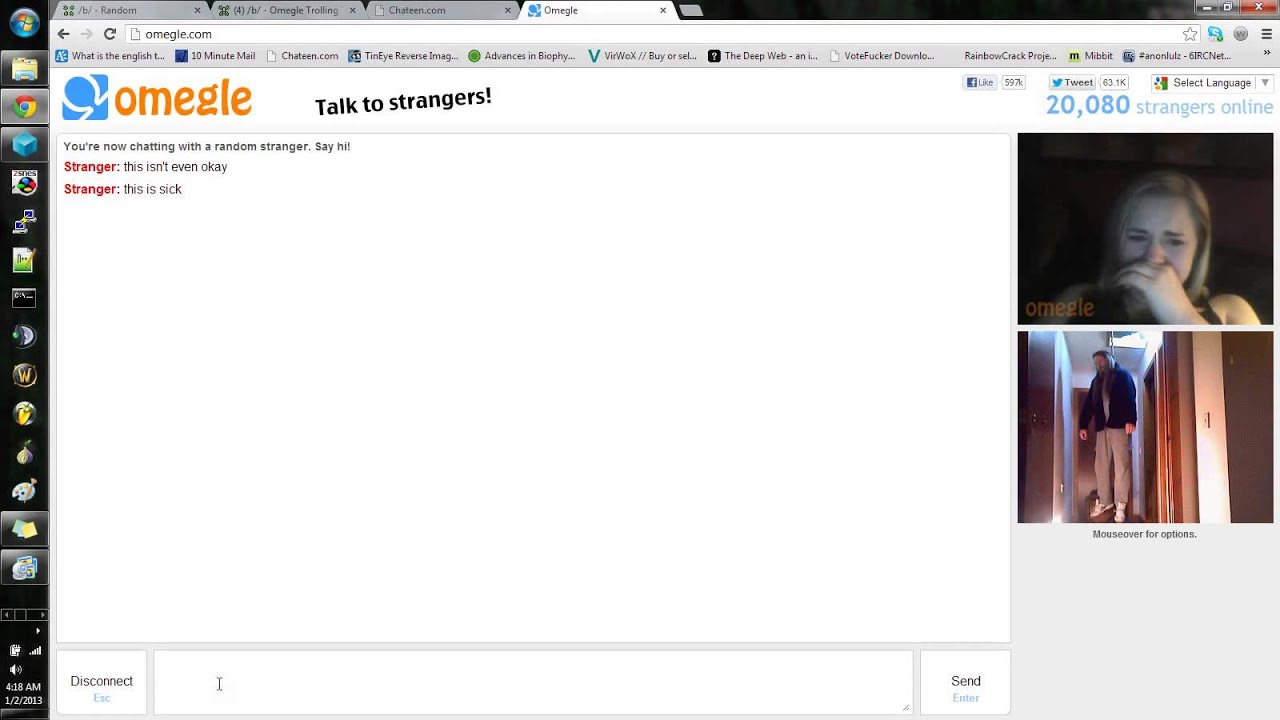Click the Omegle logo
This screenshot has height=720, width=1280.
[157, 98]
